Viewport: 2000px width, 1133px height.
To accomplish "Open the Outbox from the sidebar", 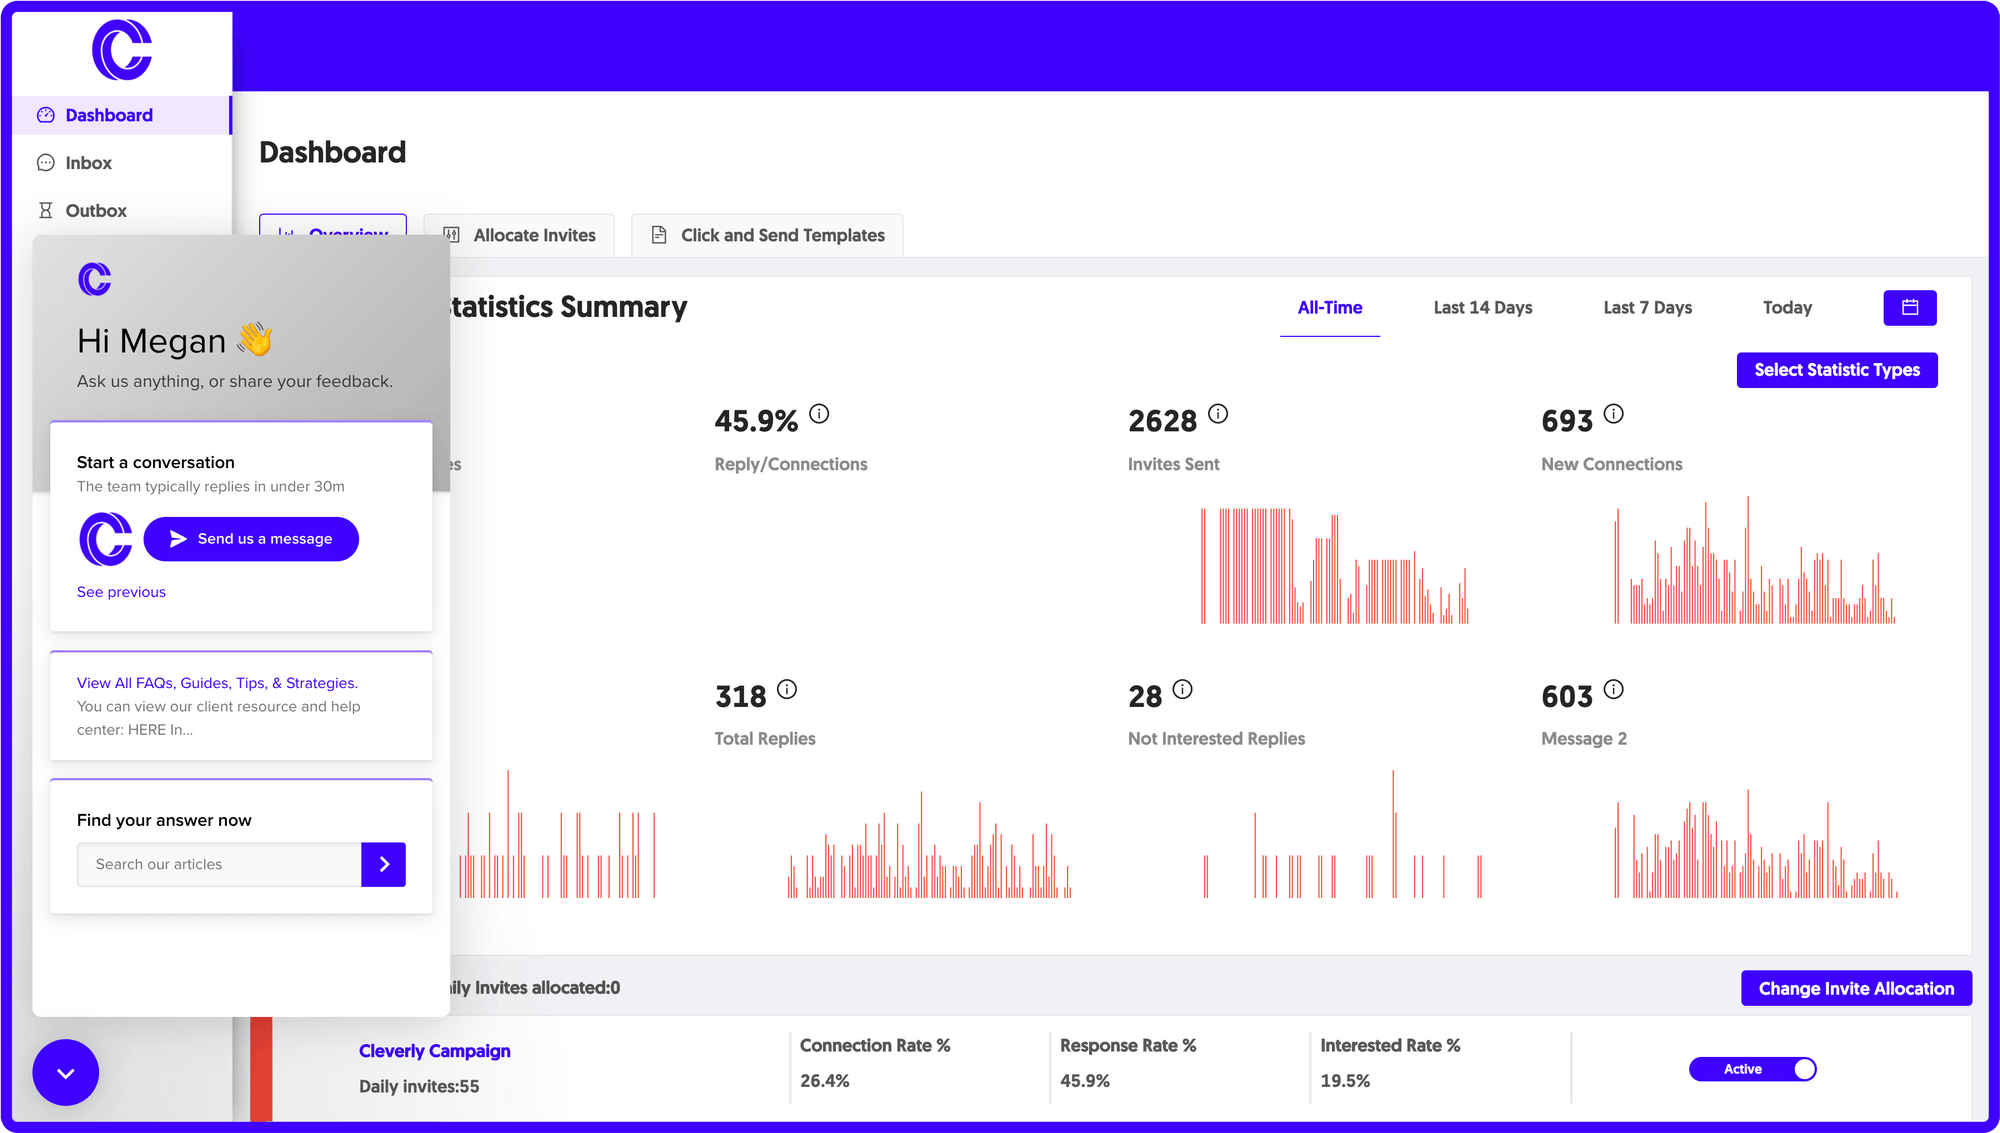I will [x=95, y=210].
